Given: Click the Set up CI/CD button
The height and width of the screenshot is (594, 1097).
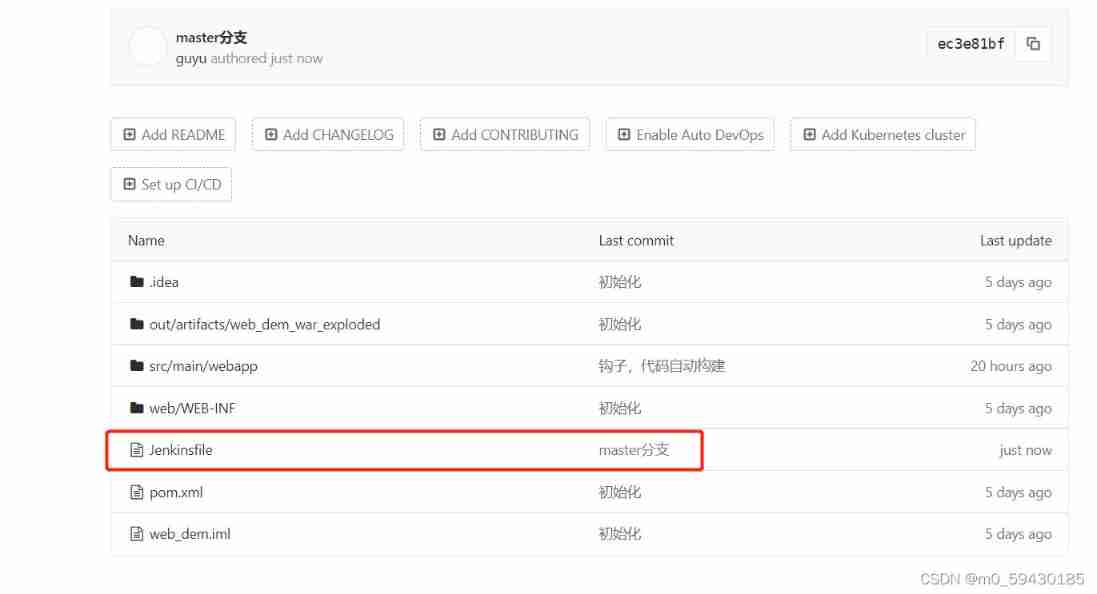Looking at the screenshot, I should (x=171, y=184).
